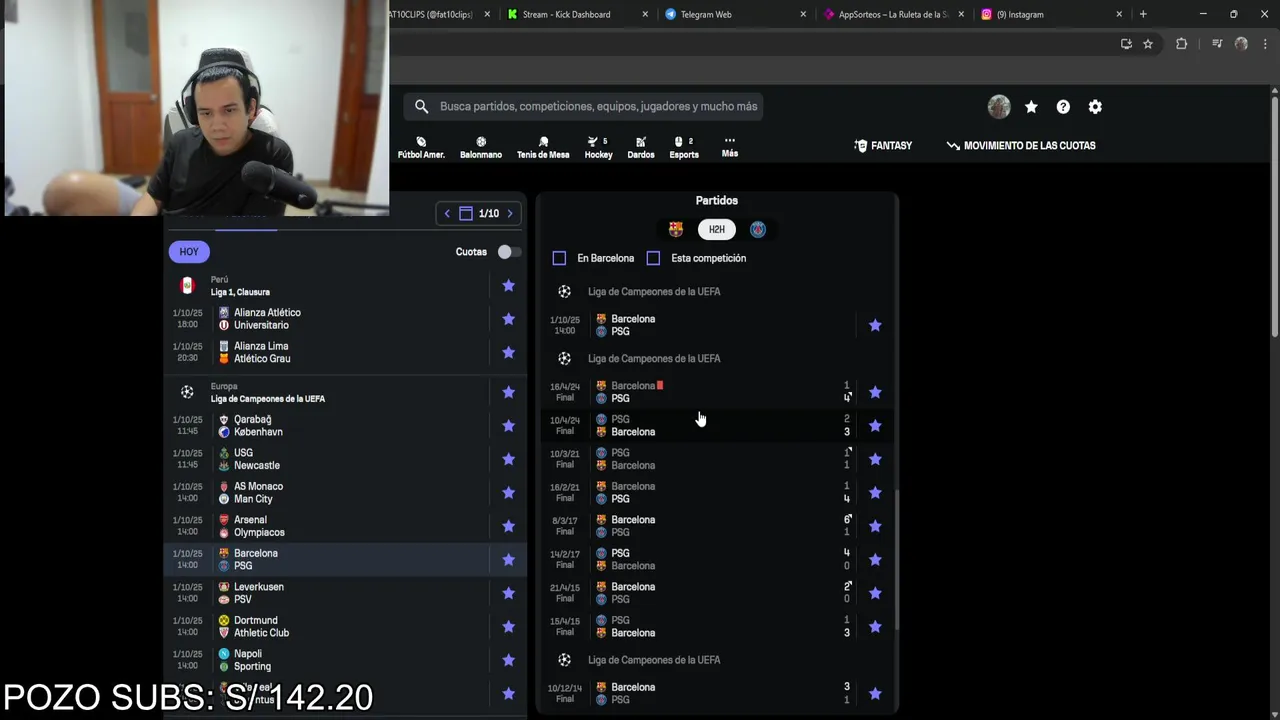The width and height of the screenshot is (1280, 720).
Task: Toggle the Cuotas switch
Action: click(x=509, y=252)
